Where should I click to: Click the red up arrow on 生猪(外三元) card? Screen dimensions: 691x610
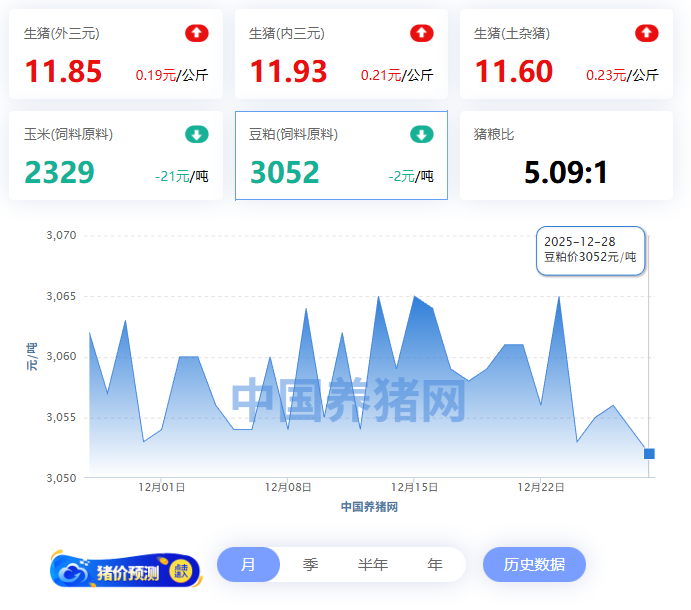(197, 33)
